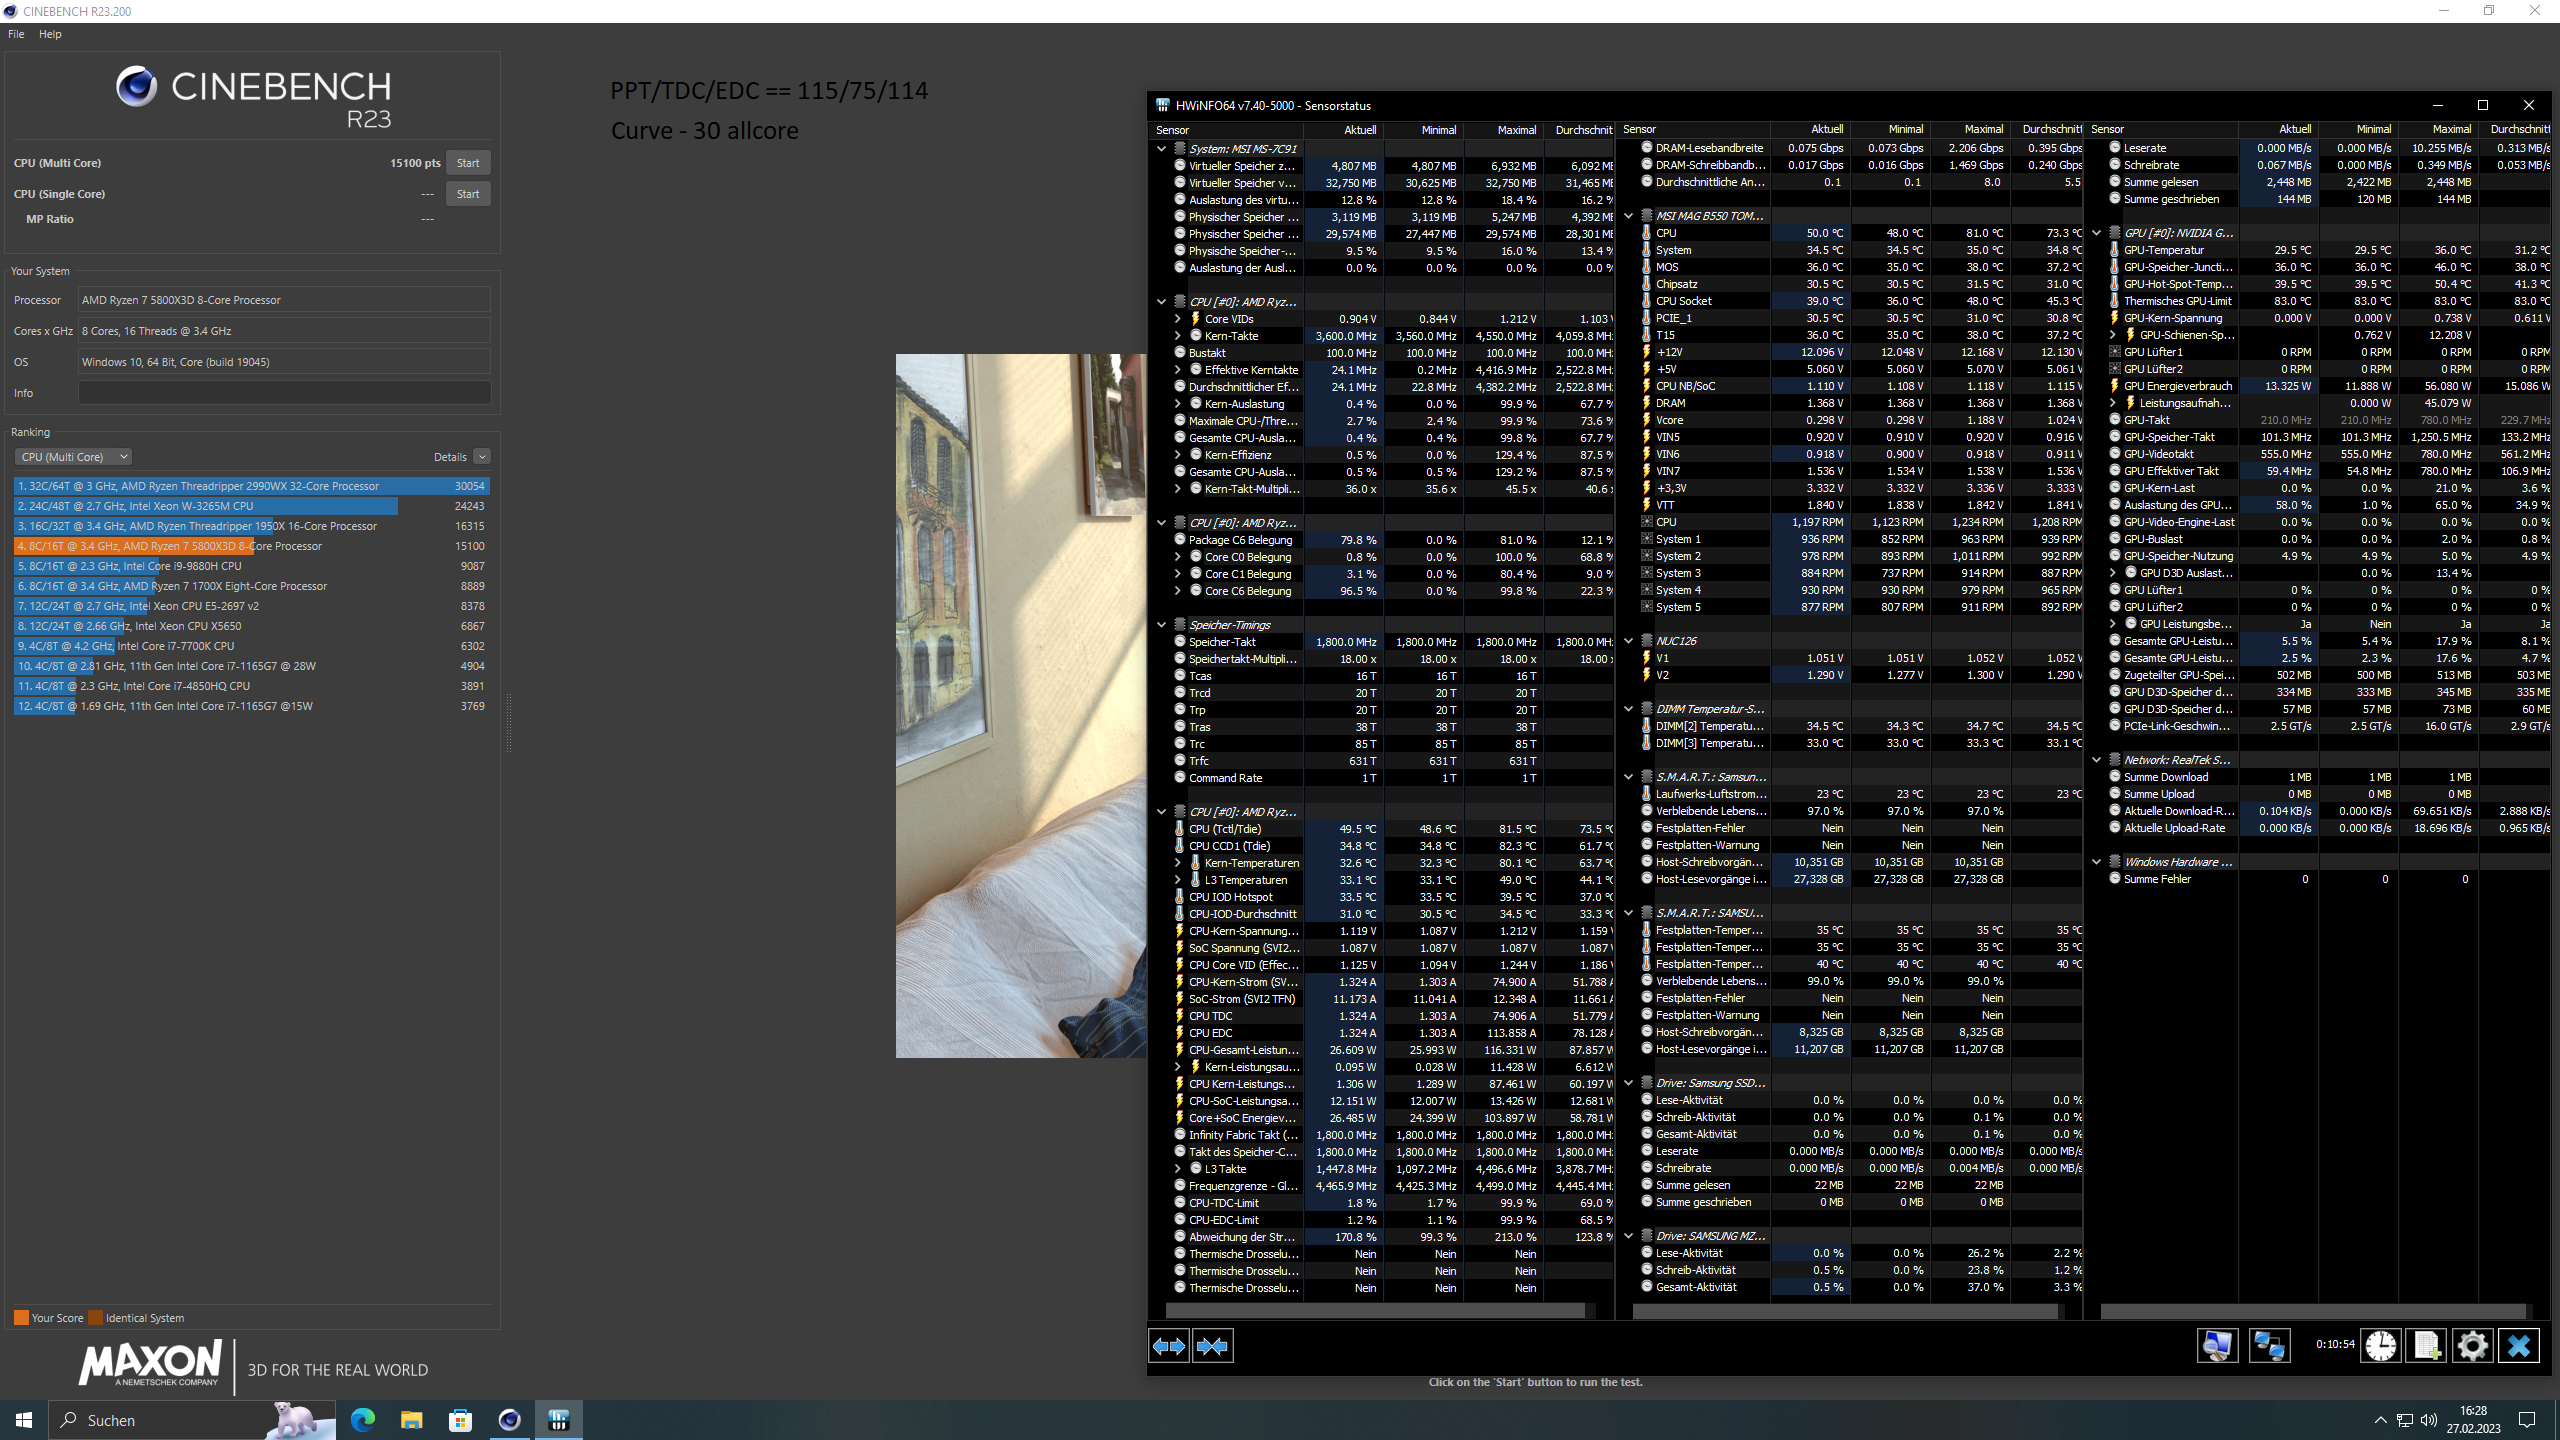Open the Help menu
Screen dimensions: 2560x1440
point(50,34)
